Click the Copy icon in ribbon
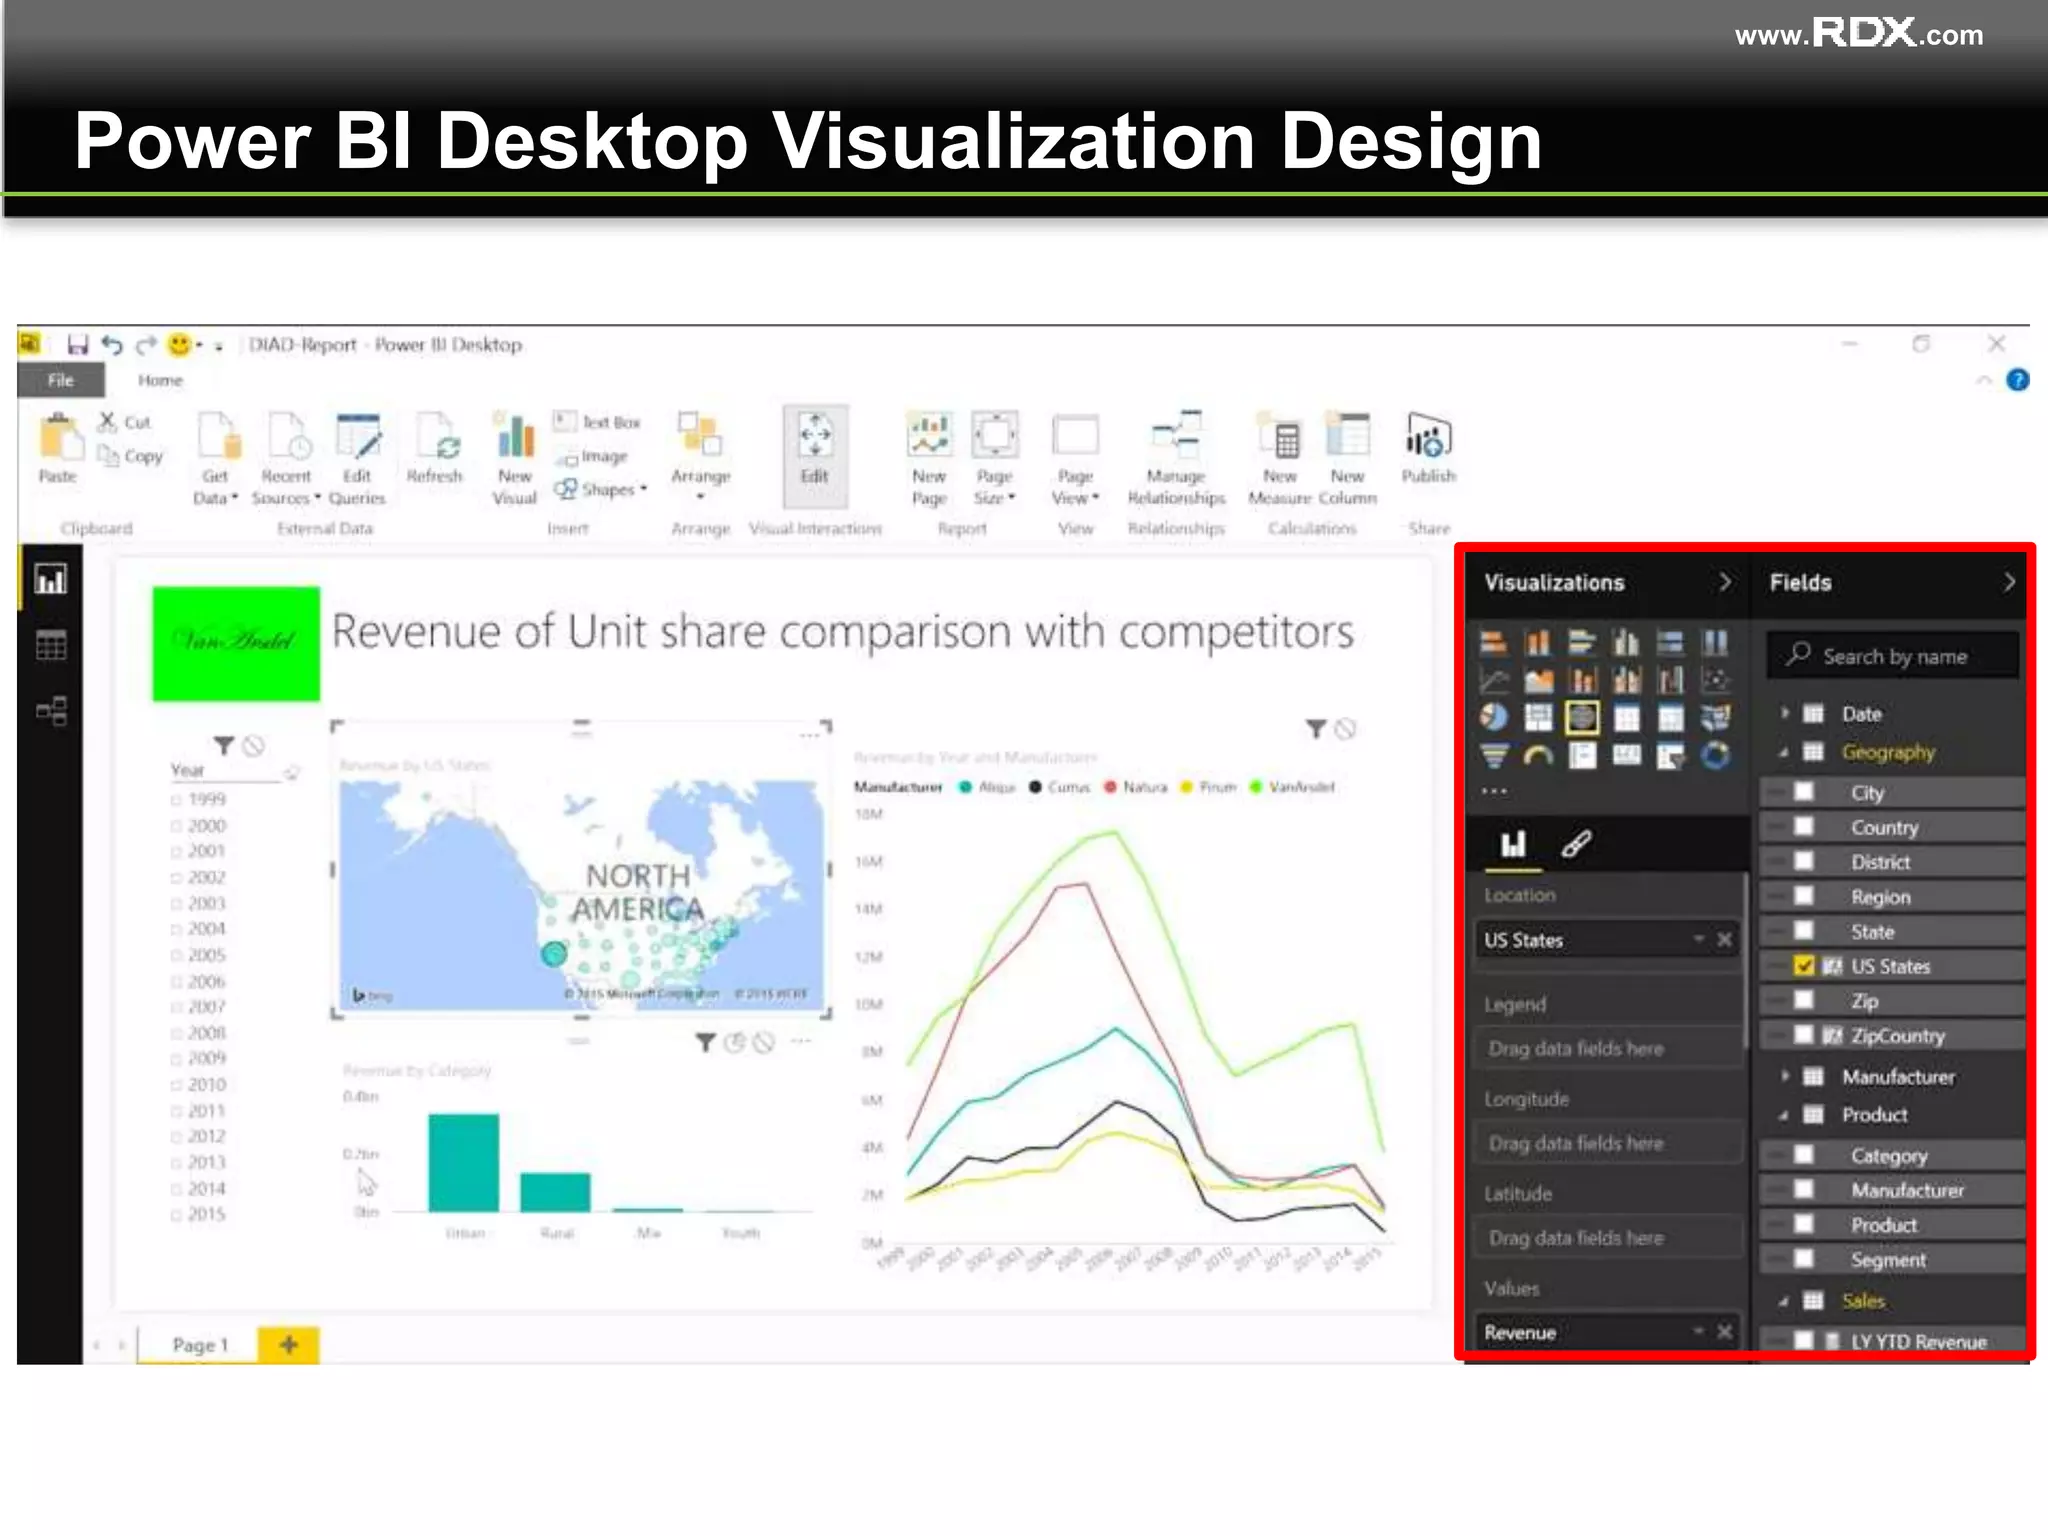Image resolution: width=2048 pixels, height=1536 pixels. (107, 455)
